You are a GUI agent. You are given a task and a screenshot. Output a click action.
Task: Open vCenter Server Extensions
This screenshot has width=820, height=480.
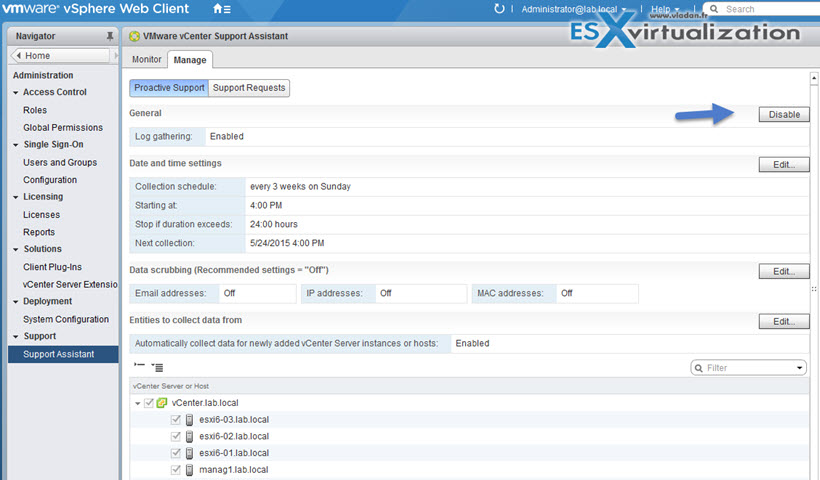coord(70,284)
